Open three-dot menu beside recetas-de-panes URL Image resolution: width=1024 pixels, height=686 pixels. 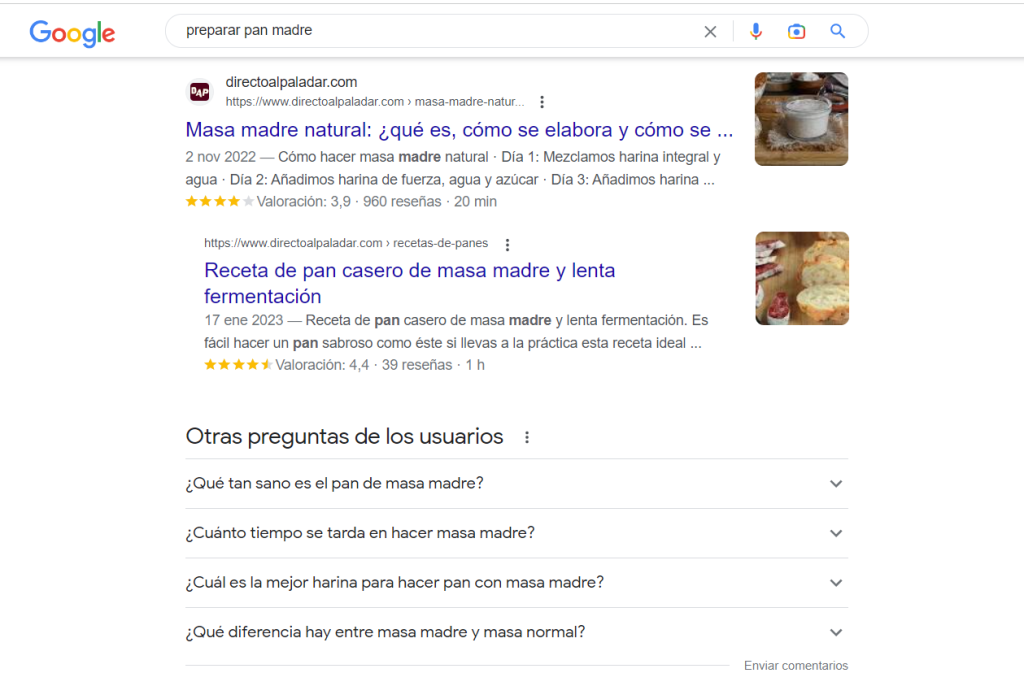(x=507, y=244)
